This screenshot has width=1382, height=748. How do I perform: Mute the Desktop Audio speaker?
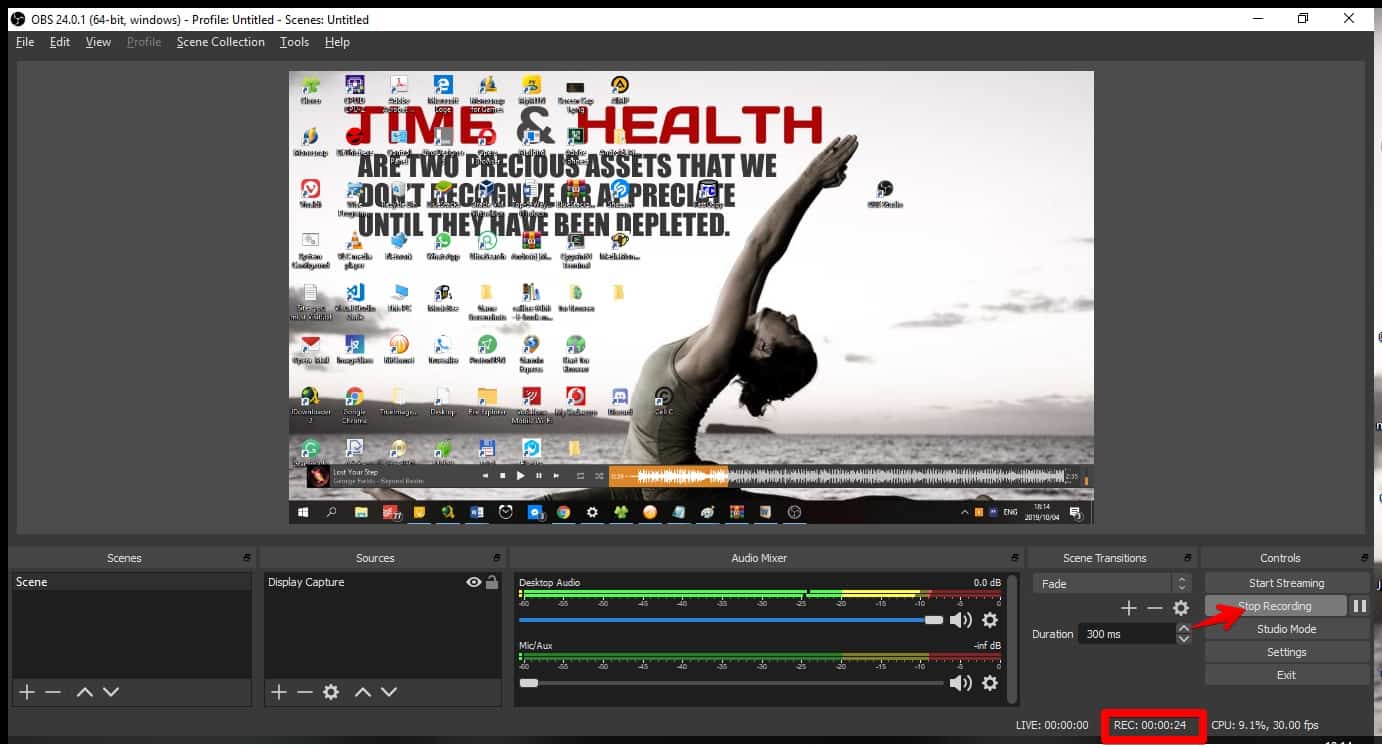pos(960,620)
